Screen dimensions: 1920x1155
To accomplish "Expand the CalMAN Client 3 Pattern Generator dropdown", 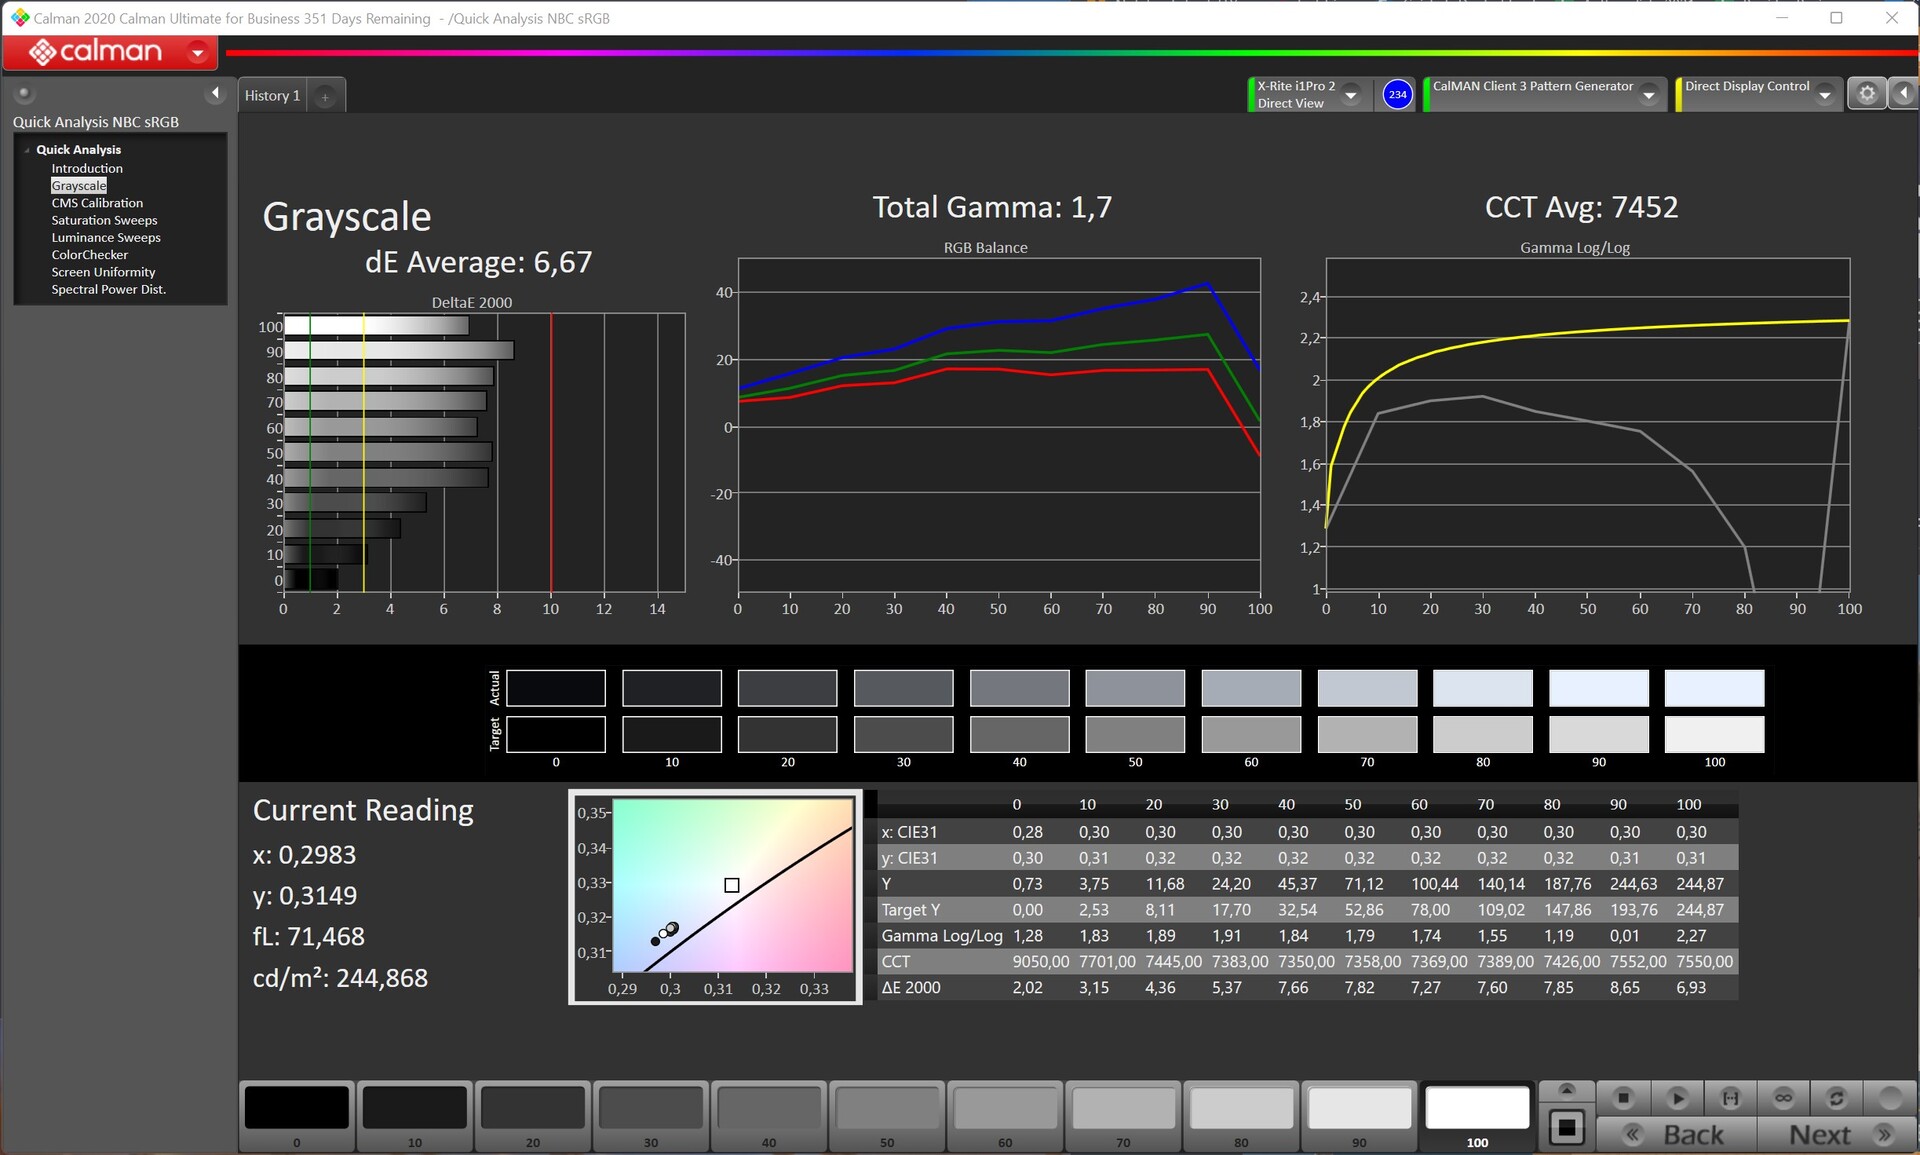I will pos(1649,94).
